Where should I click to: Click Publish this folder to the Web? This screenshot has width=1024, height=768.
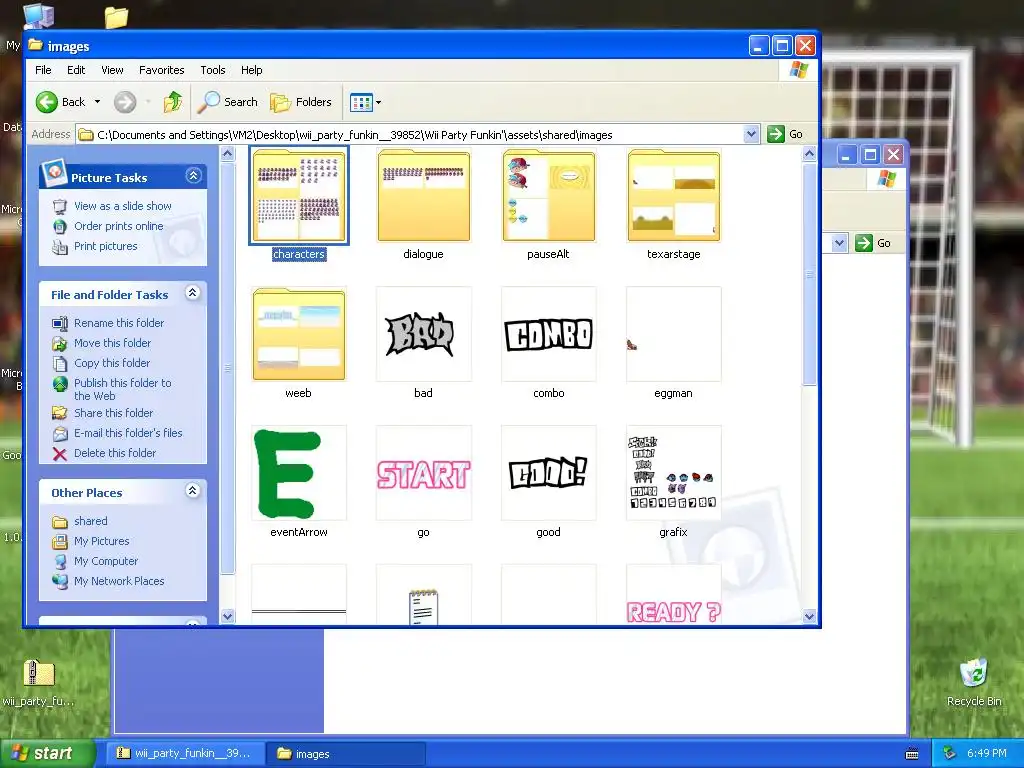pos(122,389)
